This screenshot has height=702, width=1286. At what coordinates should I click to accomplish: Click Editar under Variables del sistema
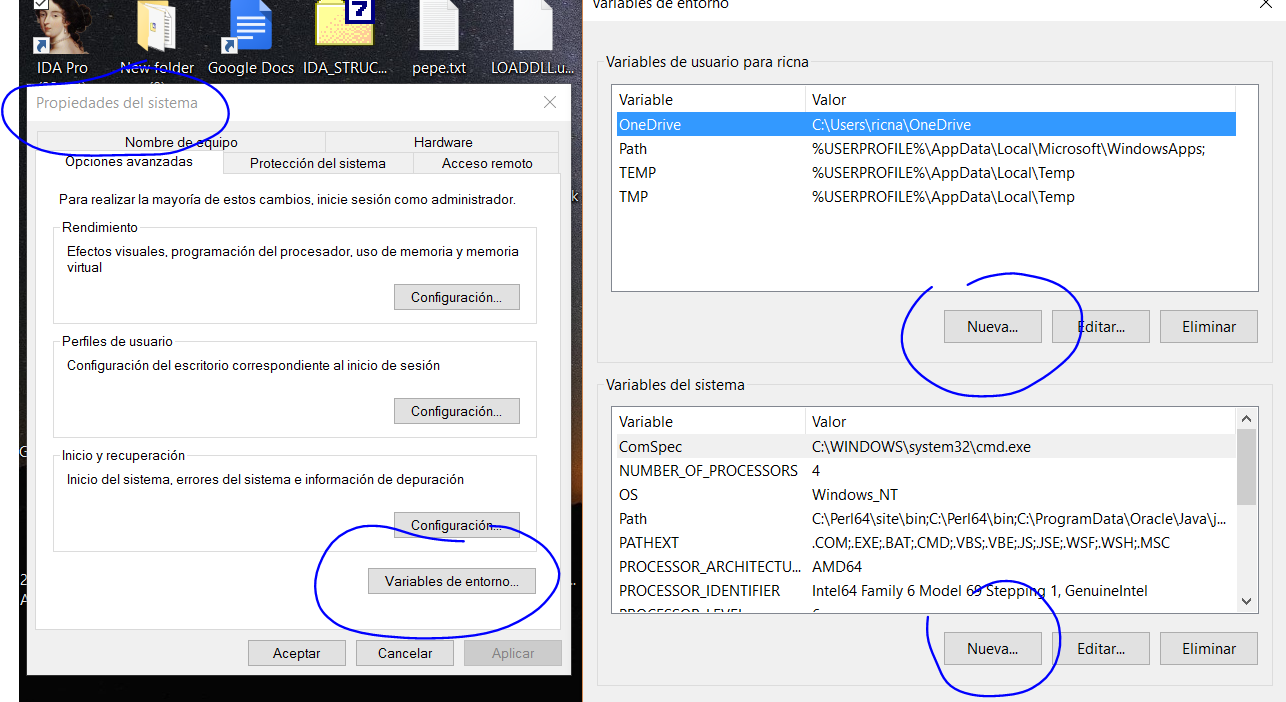[x=1100, y=648]
